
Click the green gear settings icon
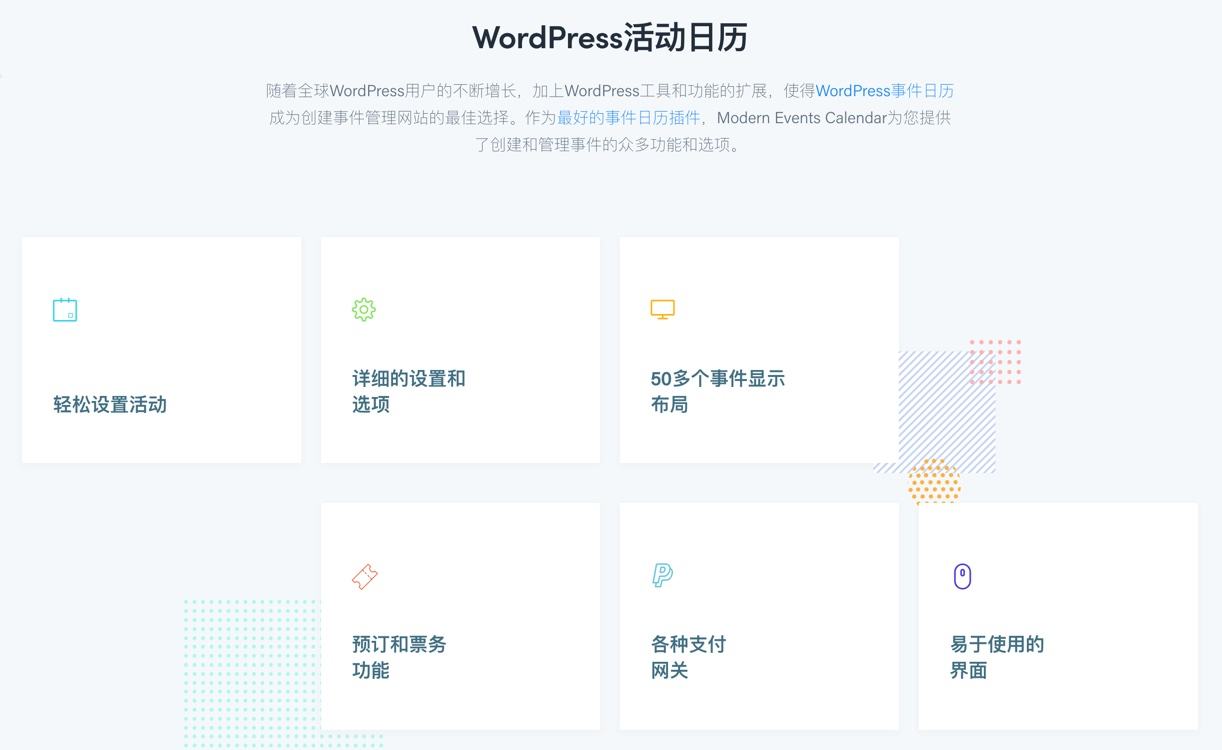(364, 309)
